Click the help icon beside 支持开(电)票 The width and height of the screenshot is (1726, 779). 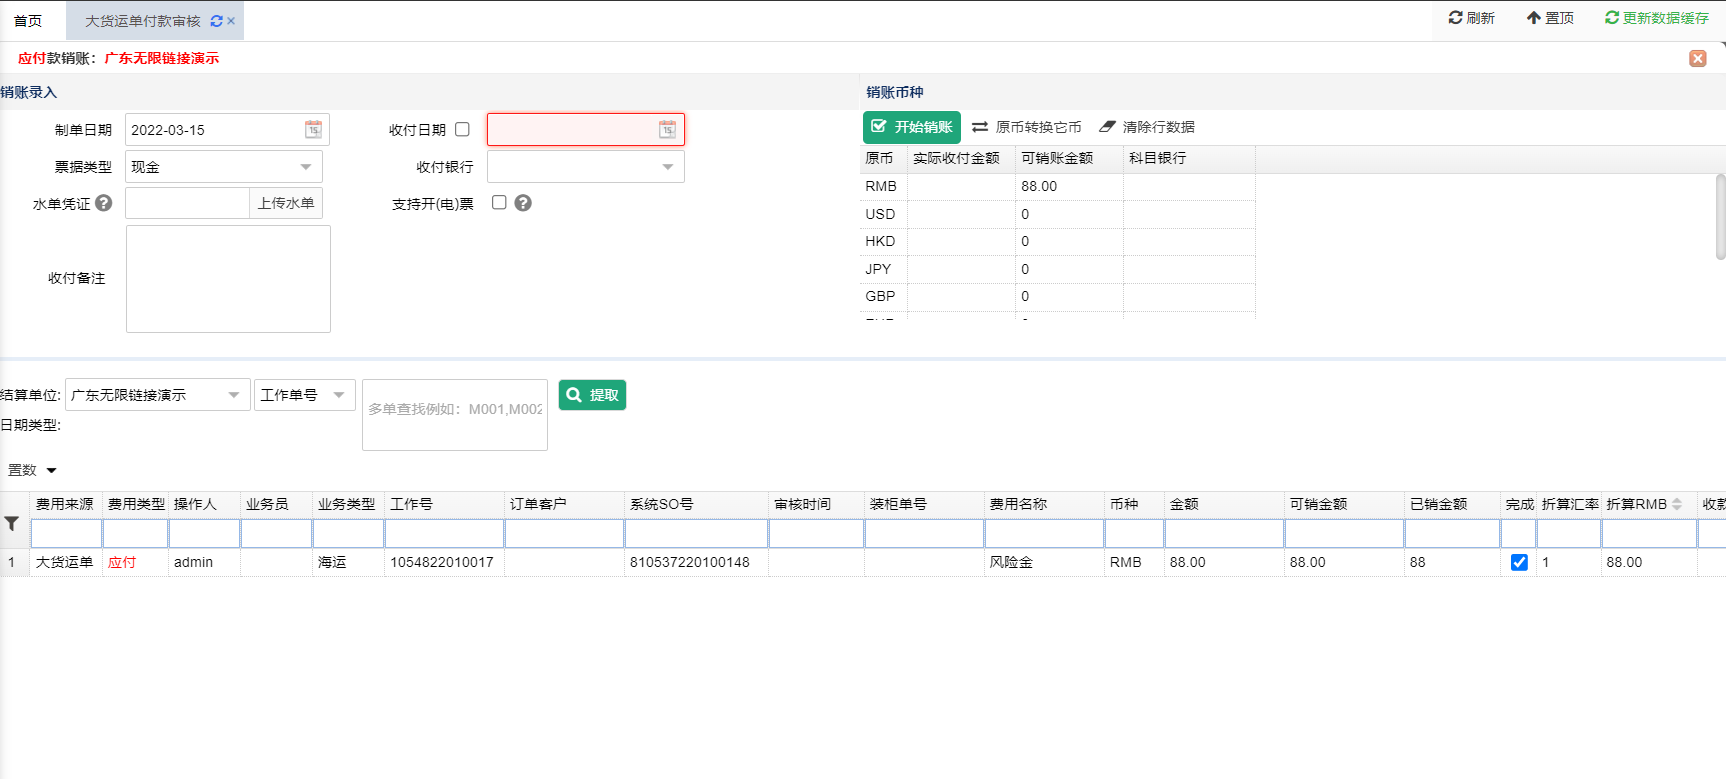click(523, 203)
